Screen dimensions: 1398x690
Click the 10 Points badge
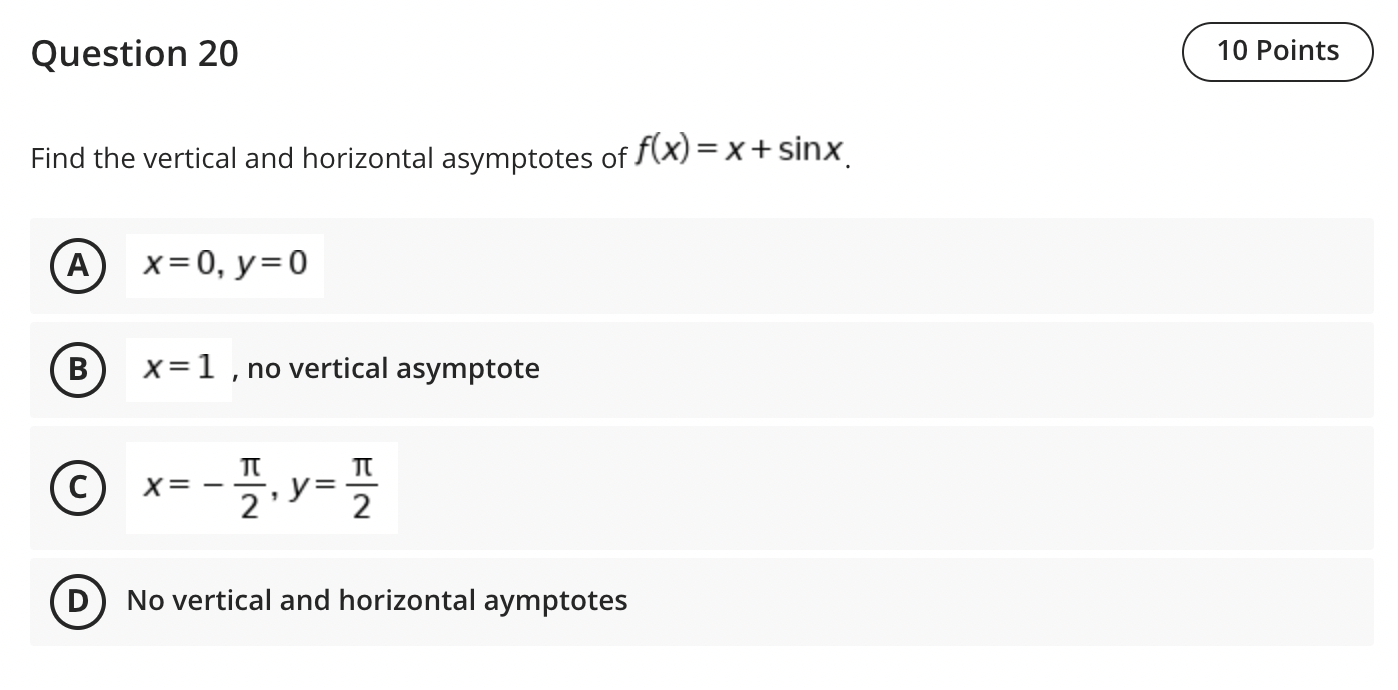[x=1277, y=50]
